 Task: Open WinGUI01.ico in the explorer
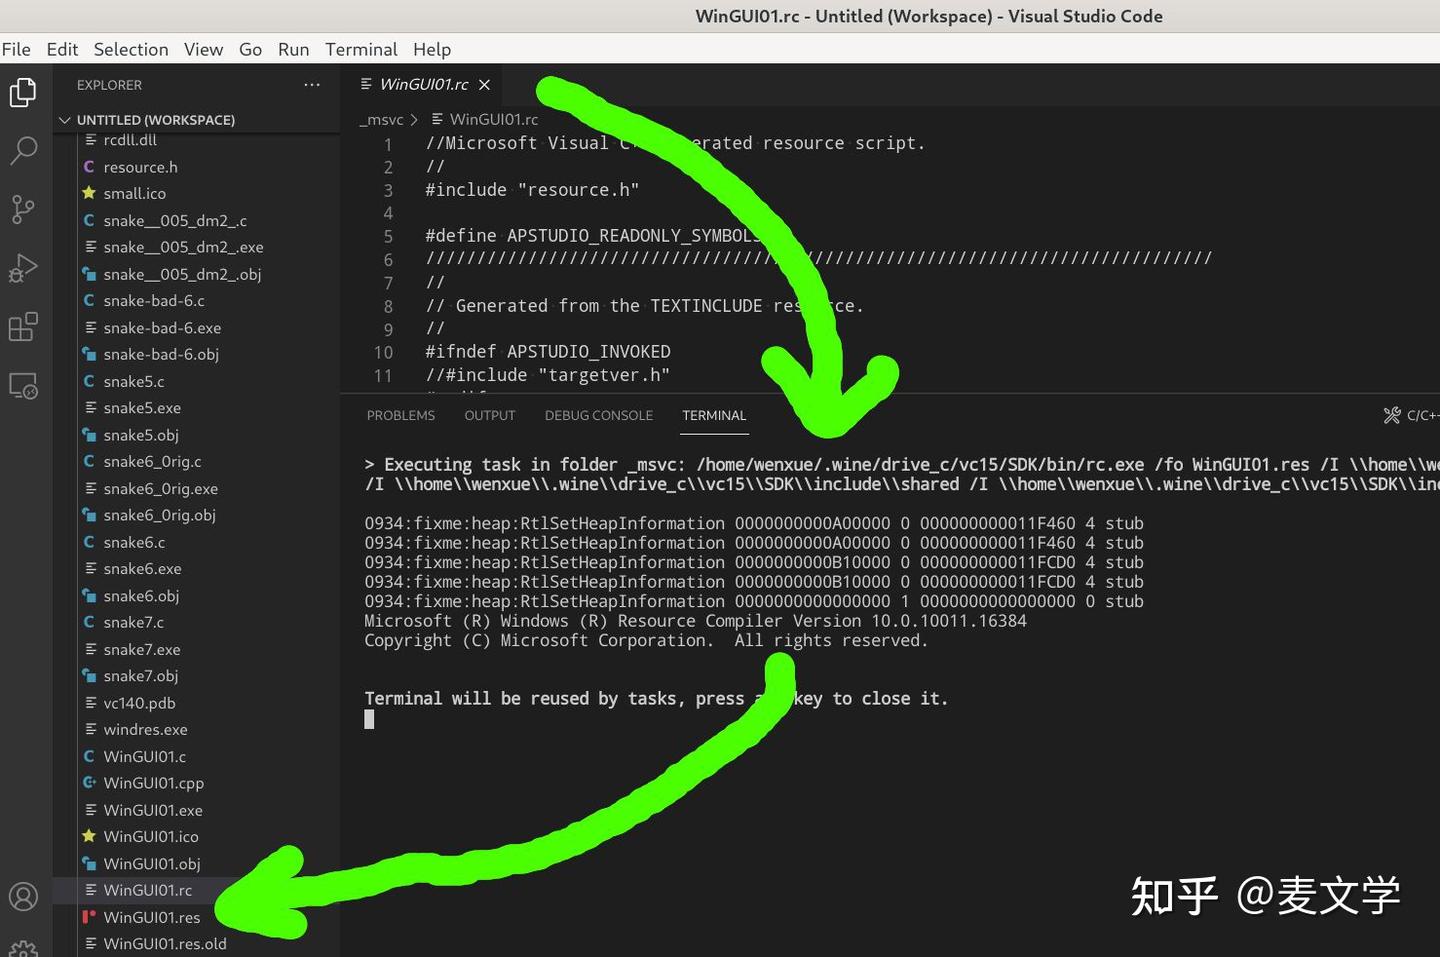click(150, 837)
